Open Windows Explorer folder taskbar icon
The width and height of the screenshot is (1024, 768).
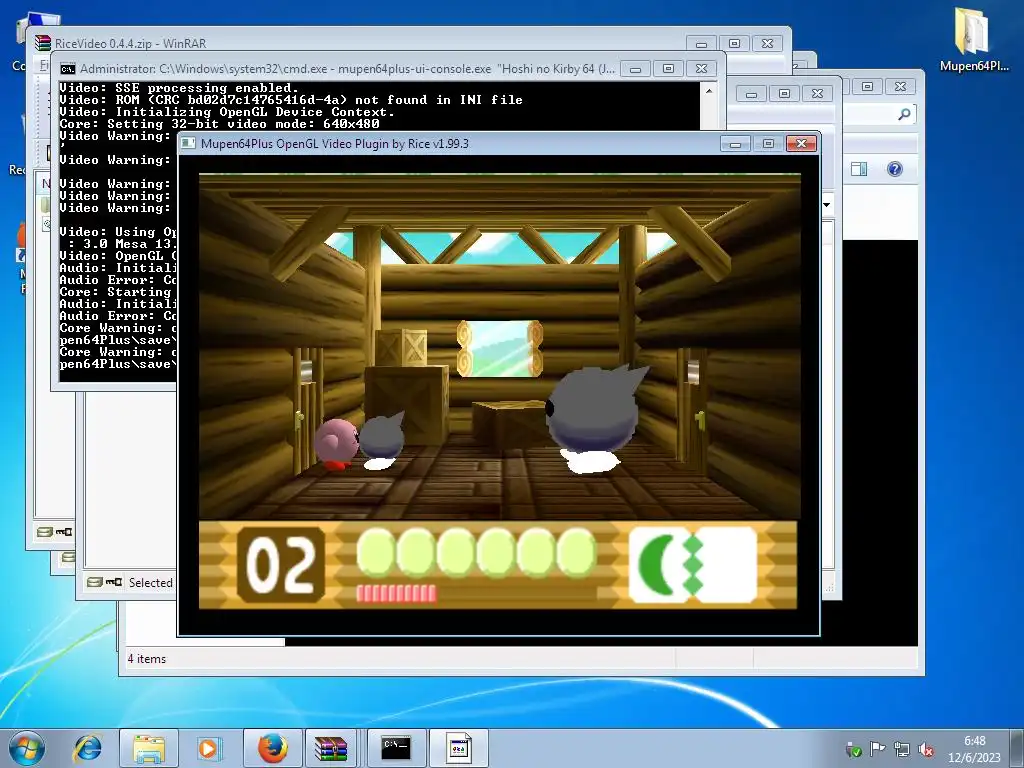click(149, 748)
